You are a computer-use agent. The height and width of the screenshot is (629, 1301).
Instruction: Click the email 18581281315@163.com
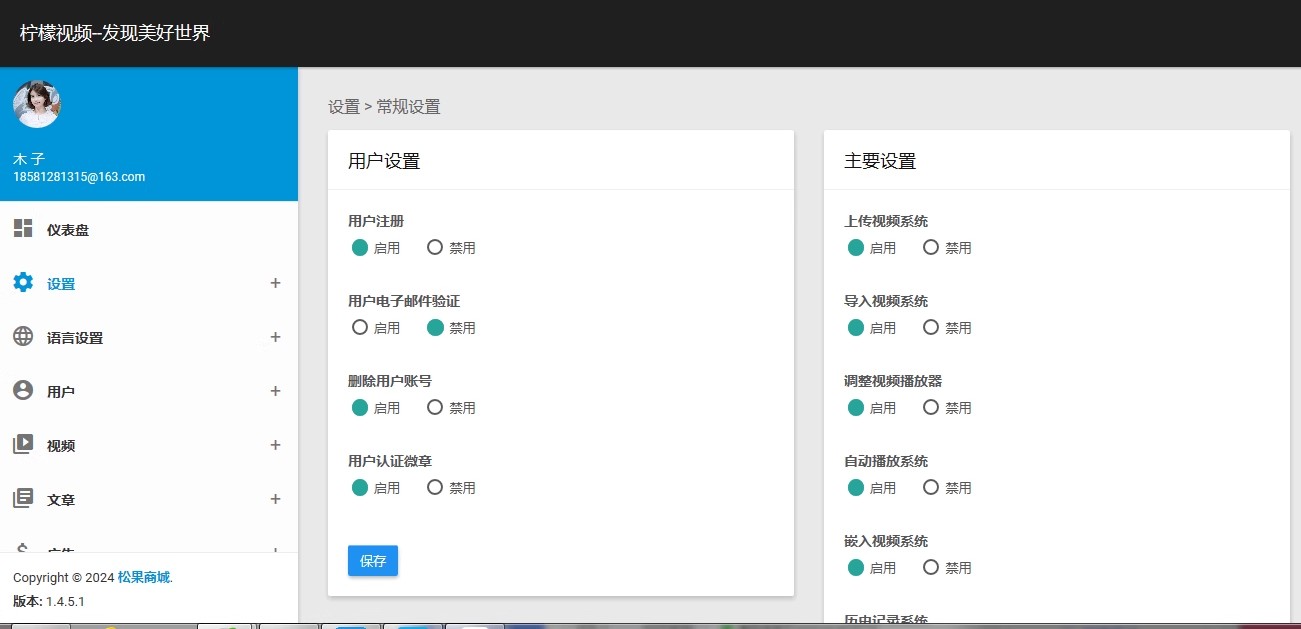pos(79,177)
